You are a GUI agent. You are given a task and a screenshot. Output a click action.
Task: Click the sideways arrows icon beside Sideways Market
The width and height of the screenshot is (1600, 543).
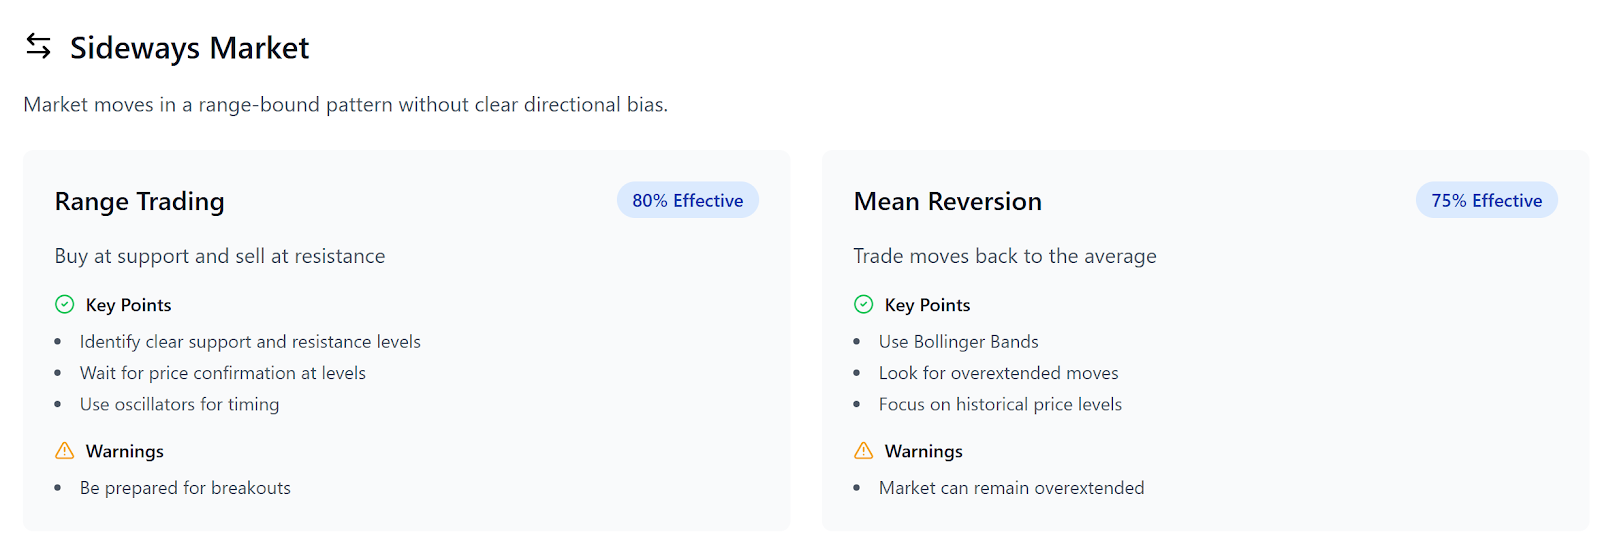[38, 46]
